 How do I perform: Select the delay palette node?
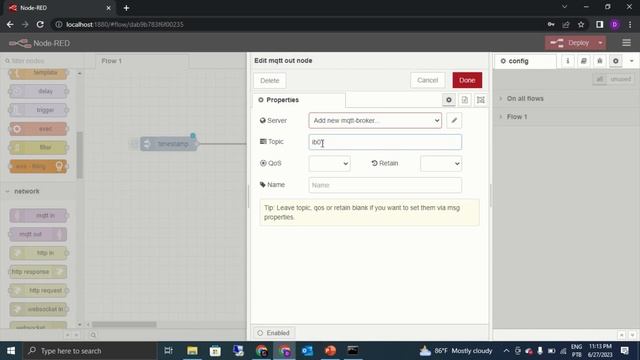coord(38,91)
